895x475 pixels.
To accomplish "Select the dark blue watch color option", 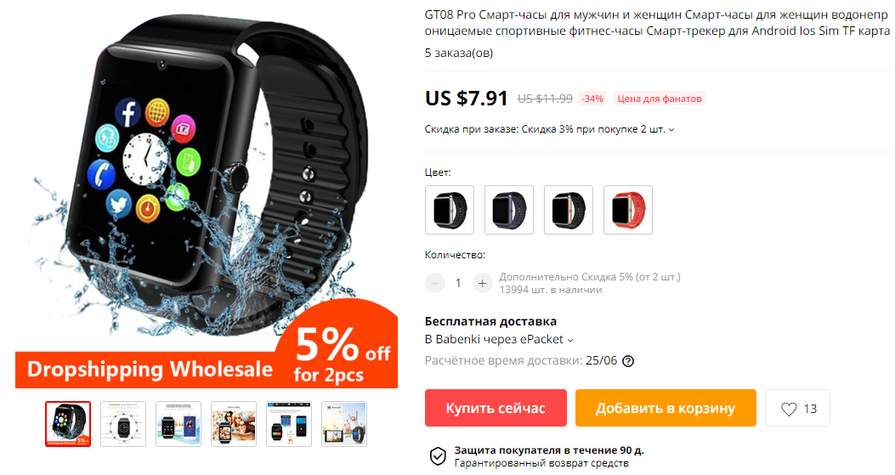I will (509, 210).
